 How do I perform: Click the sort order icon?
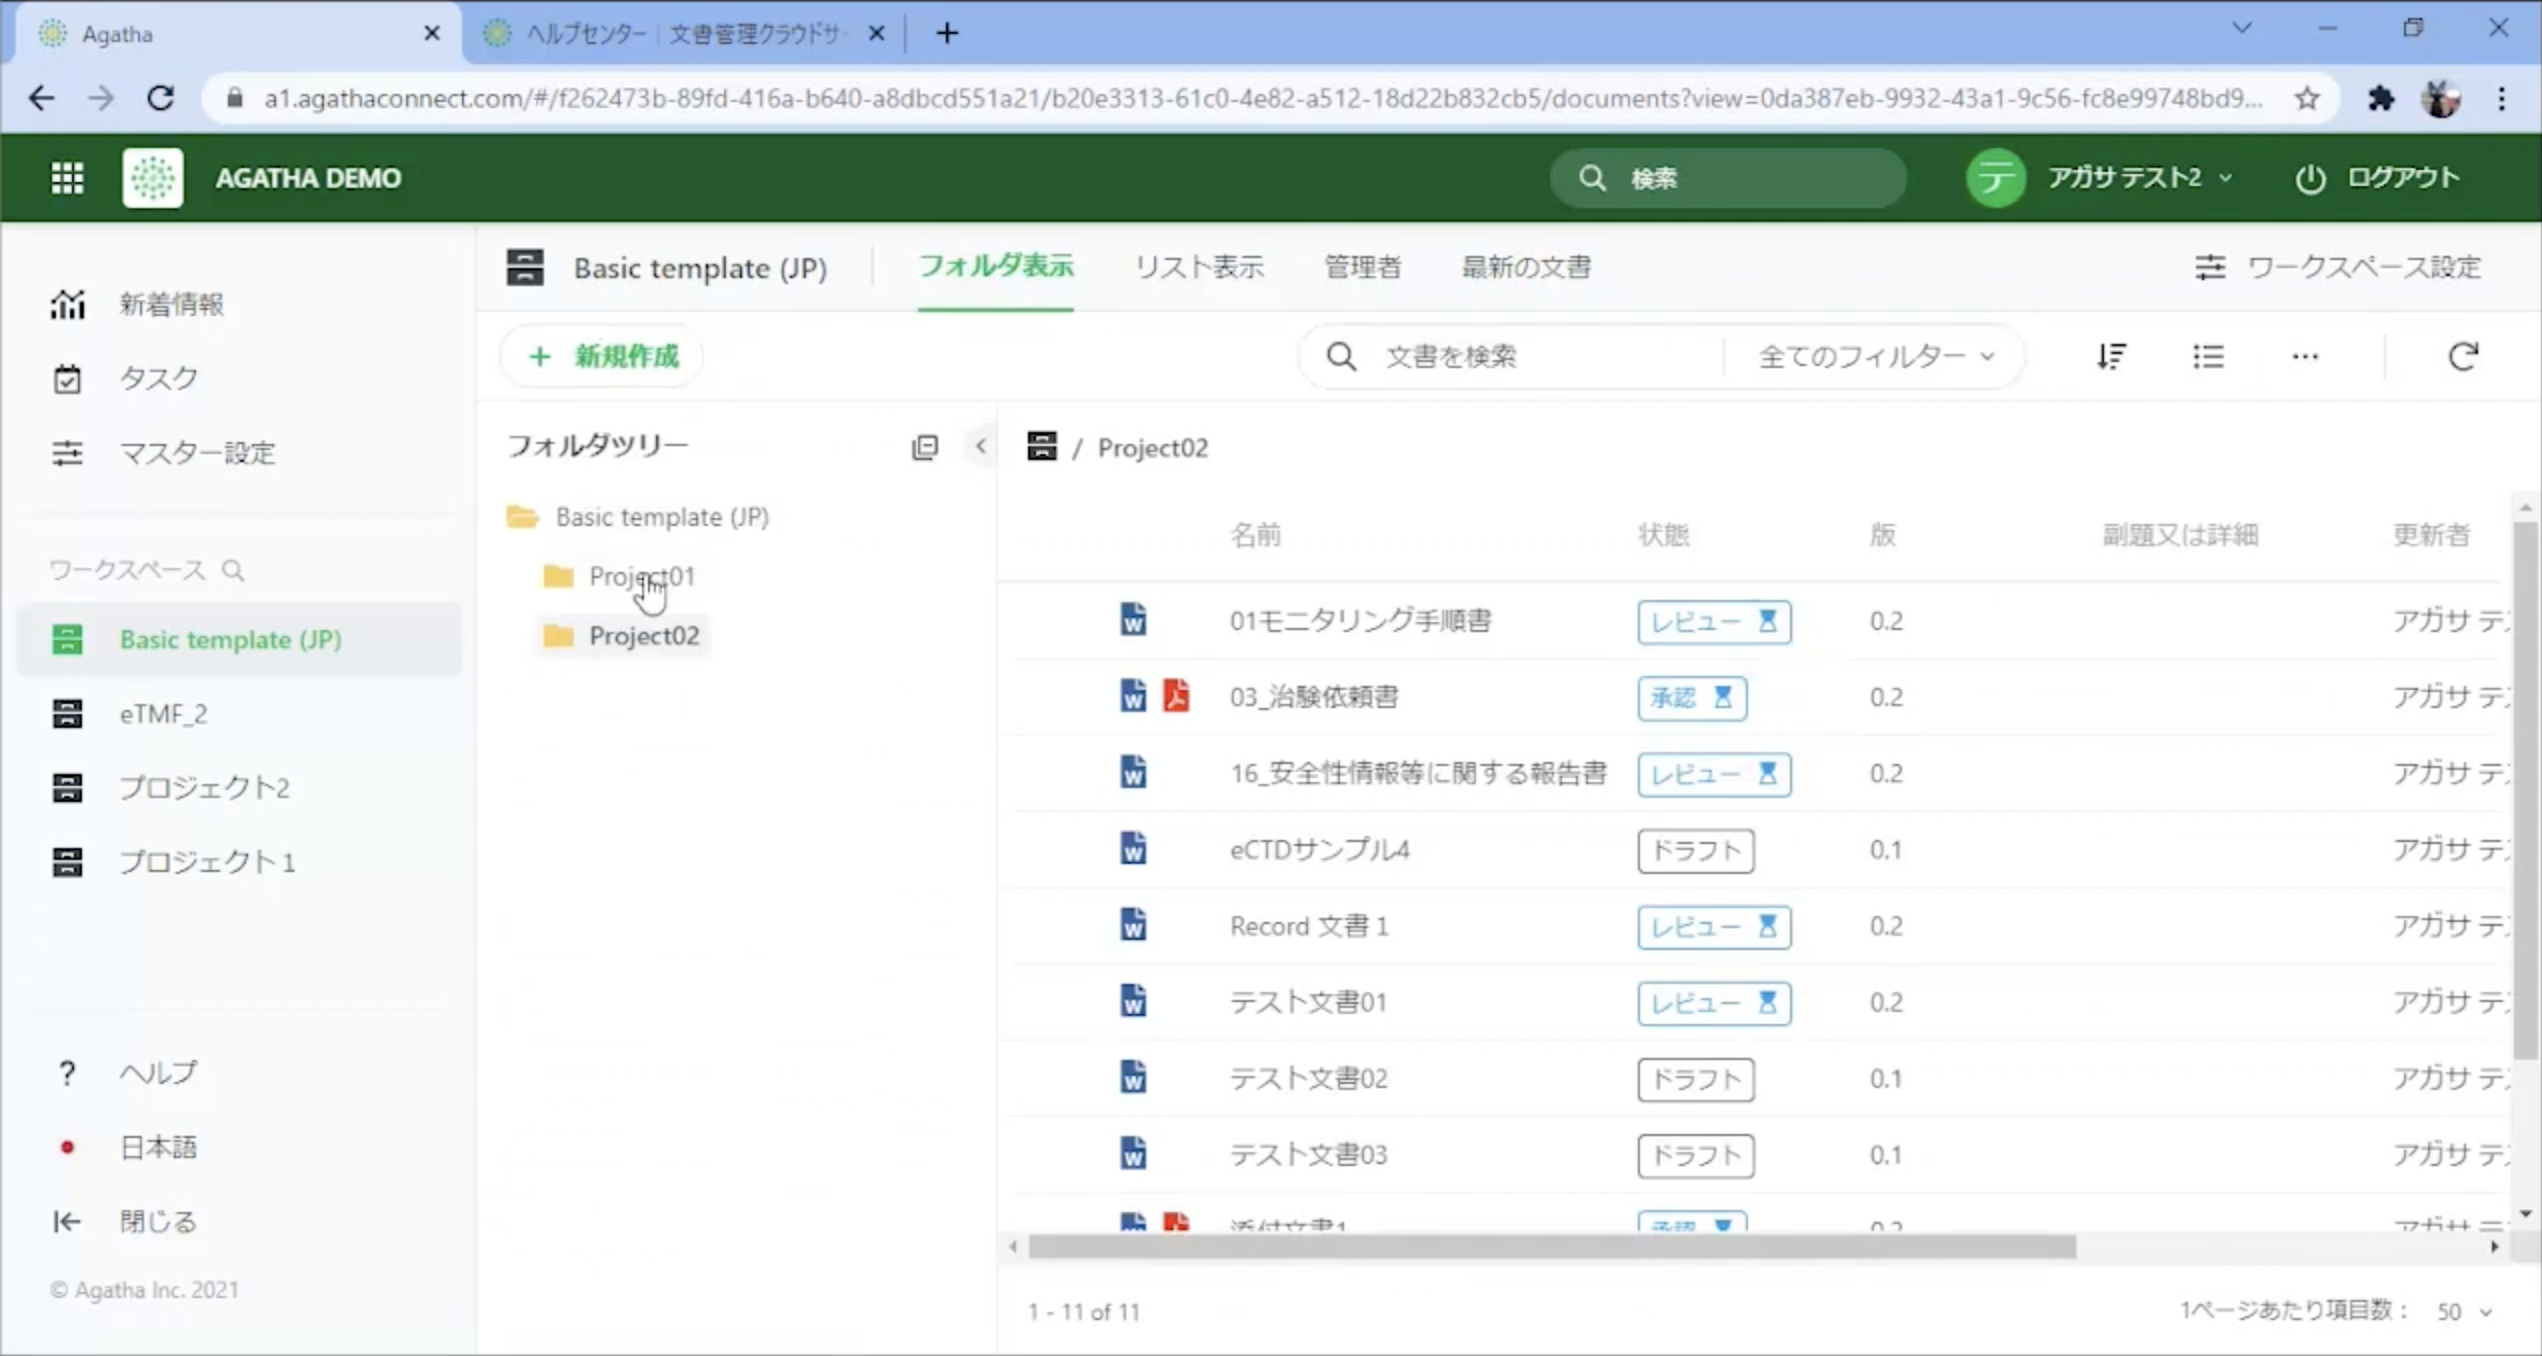2111,356
